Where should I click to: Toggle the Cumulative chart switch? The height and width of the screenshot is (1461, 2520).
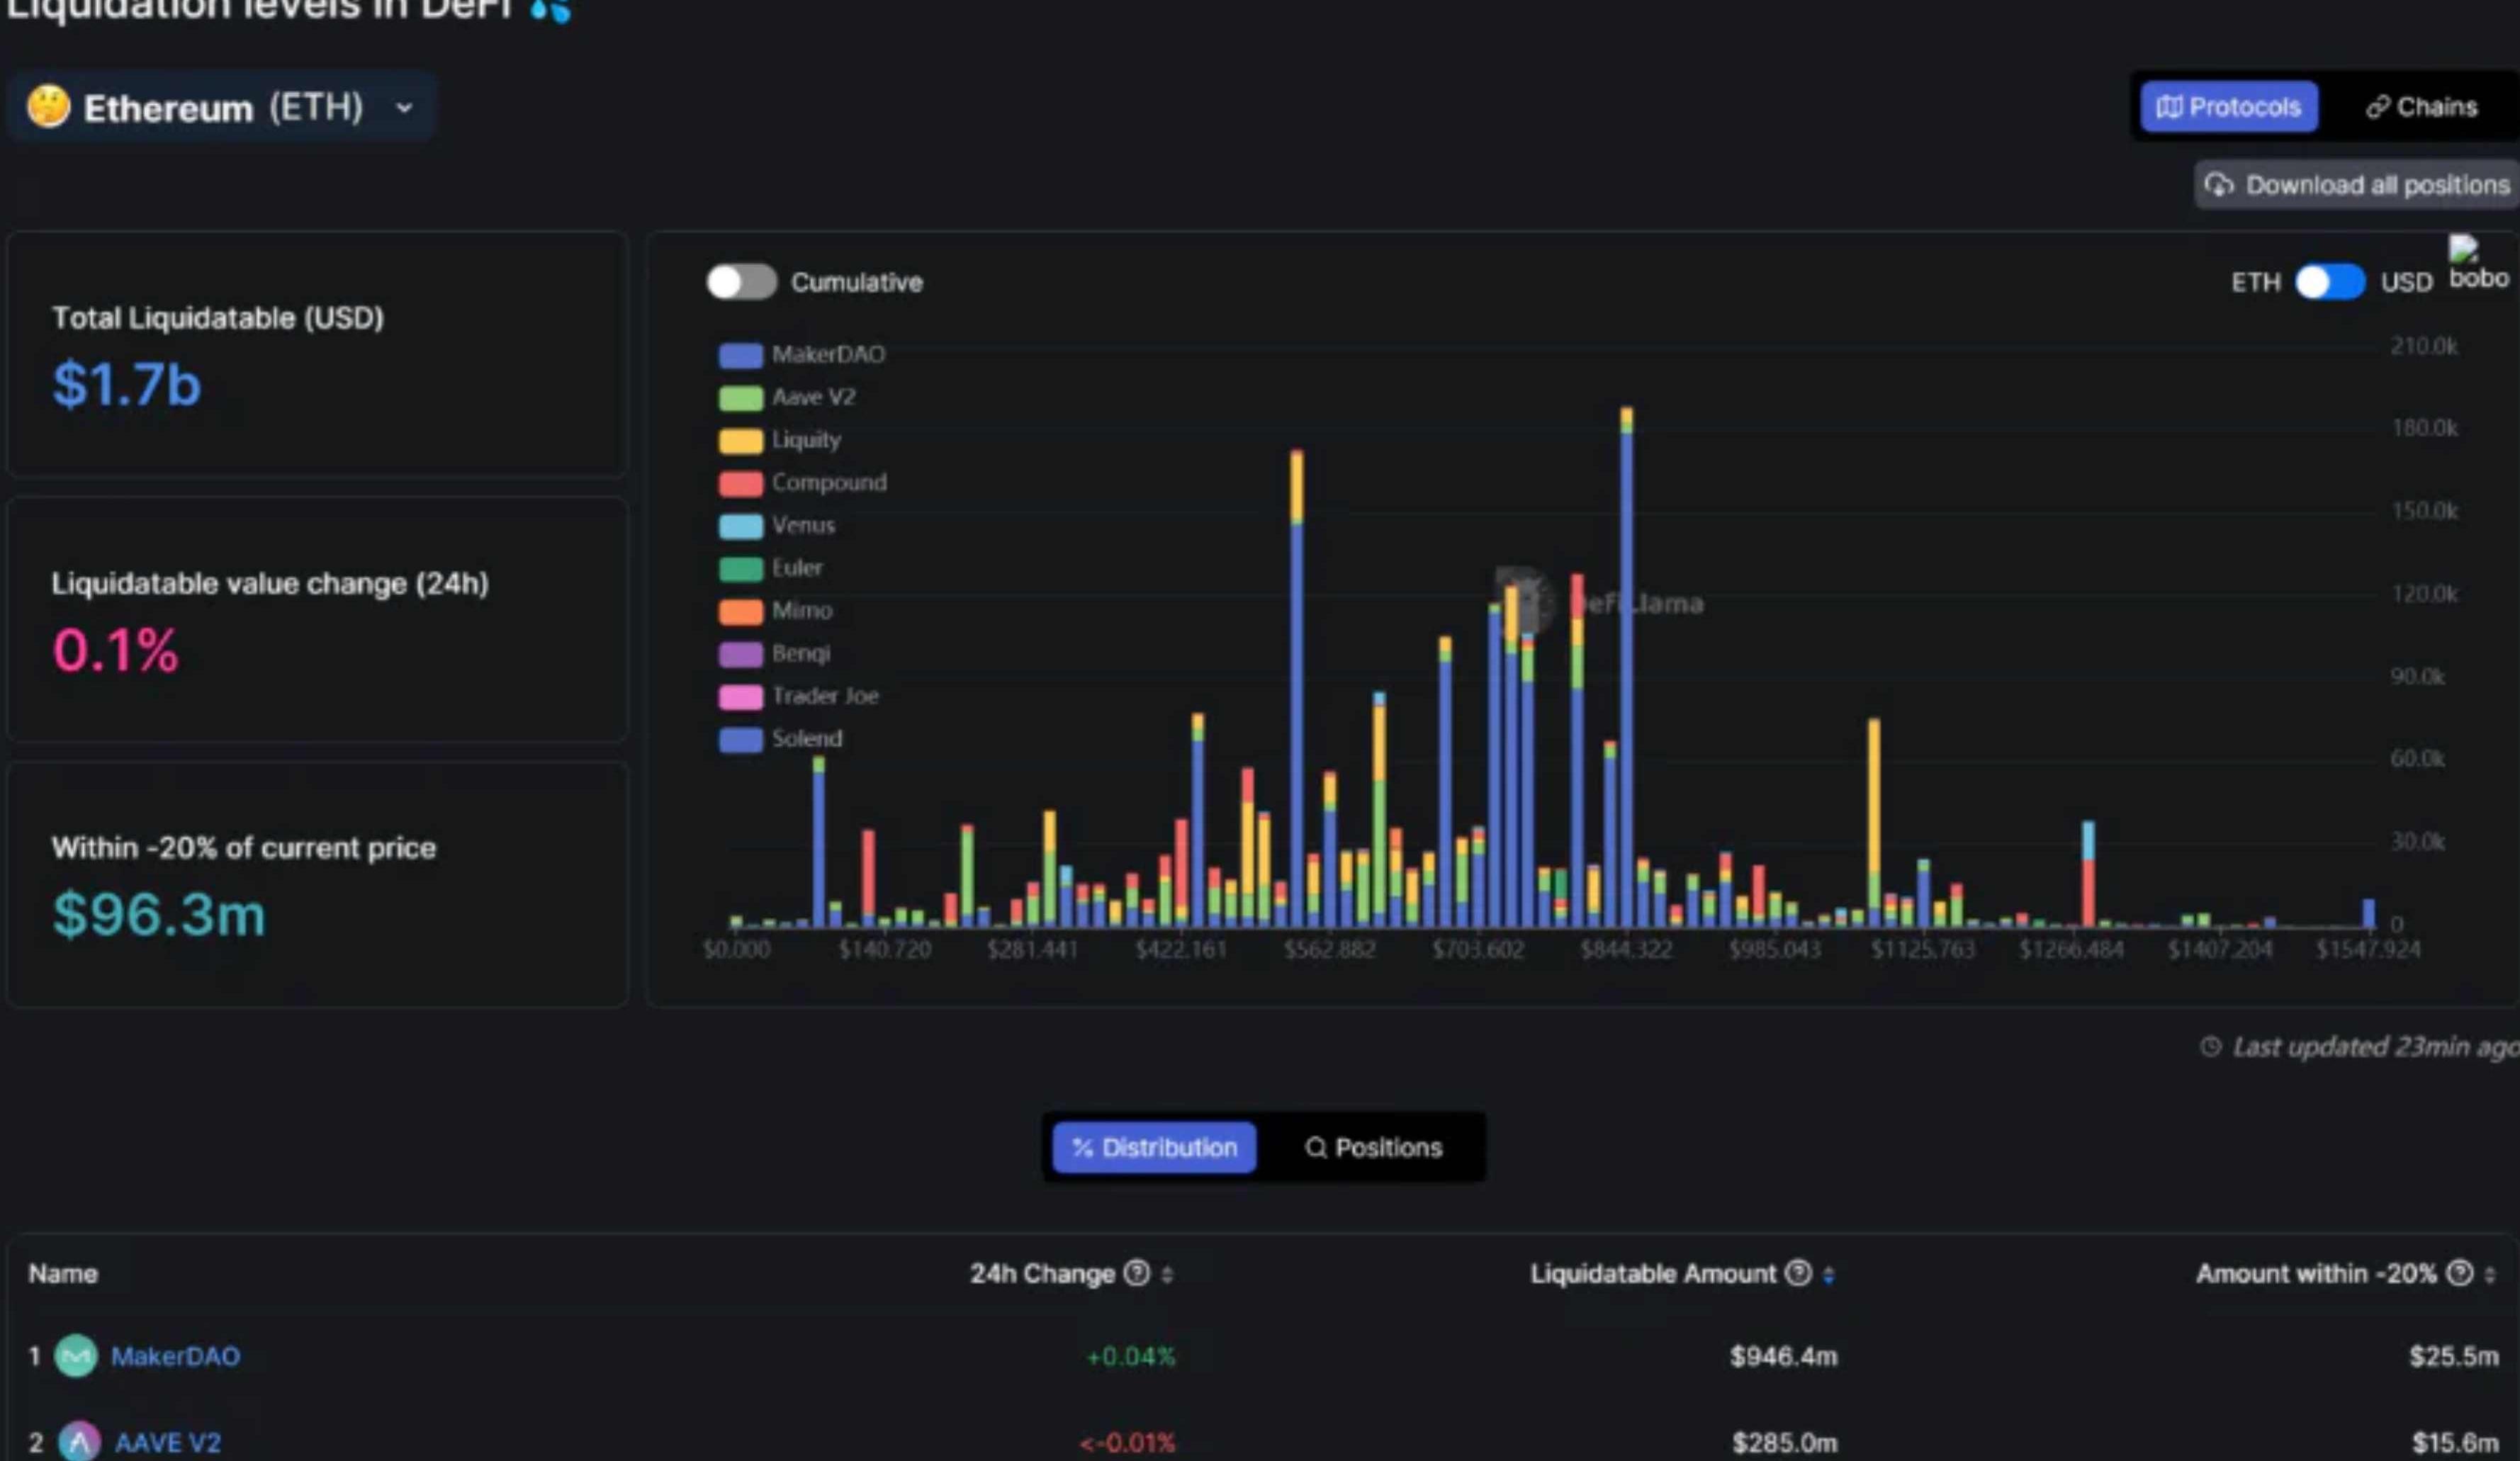pos(741,282)
